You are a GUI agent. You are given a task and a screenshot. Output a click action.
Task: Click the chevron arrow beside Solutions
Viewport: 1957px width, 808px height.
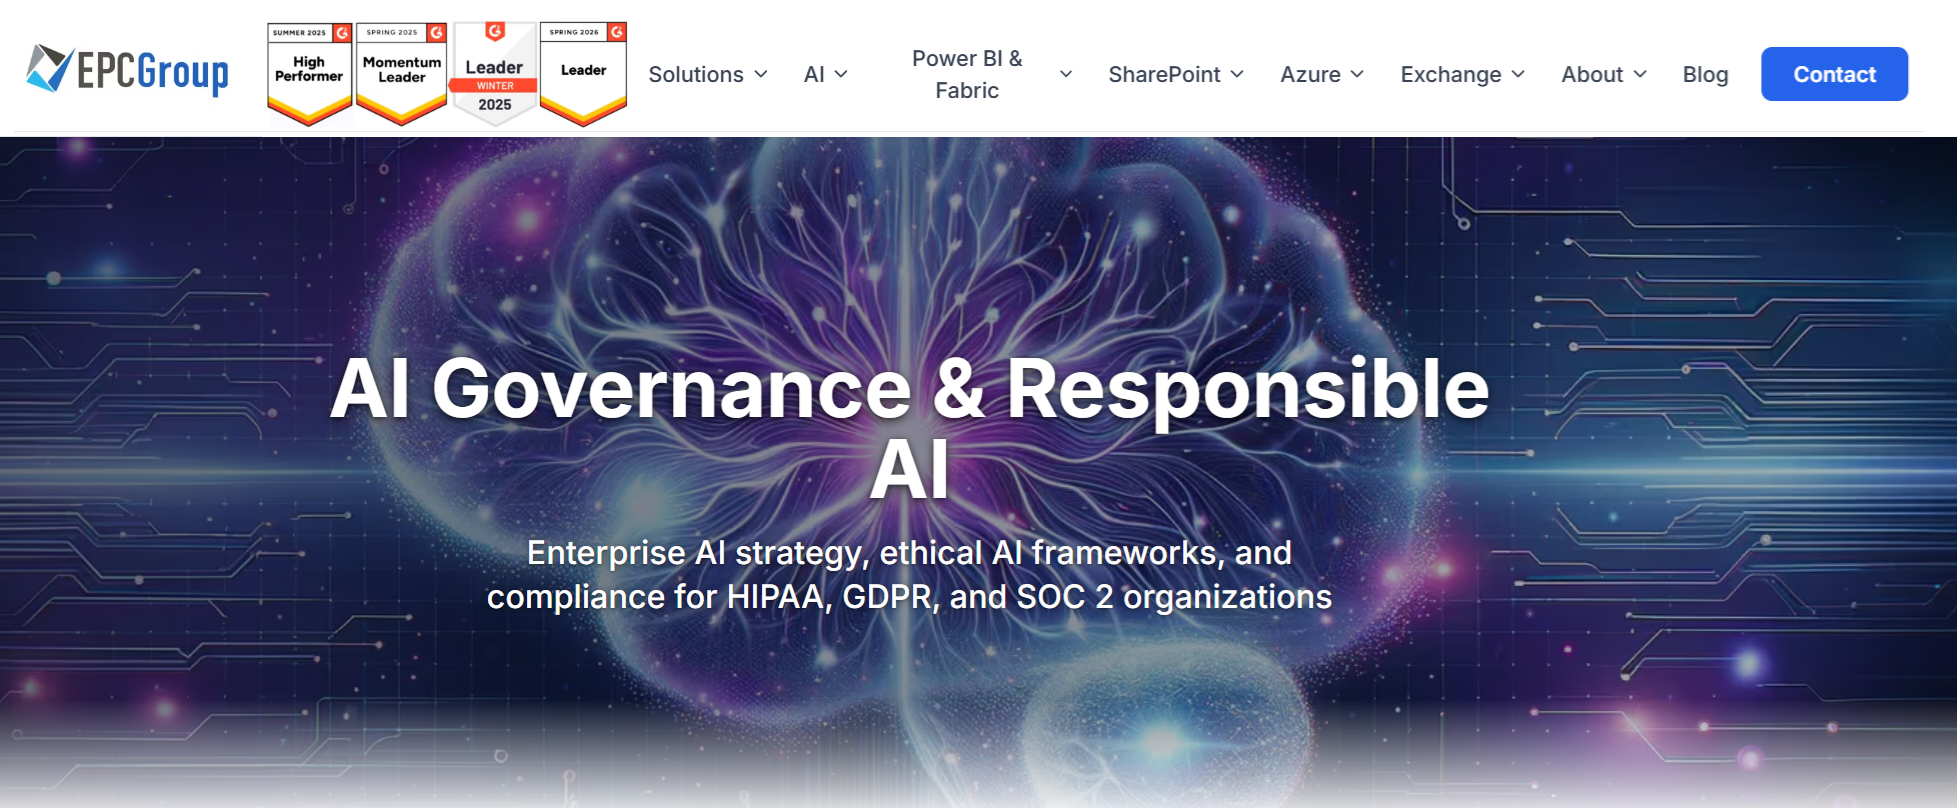tap(761, 74)
